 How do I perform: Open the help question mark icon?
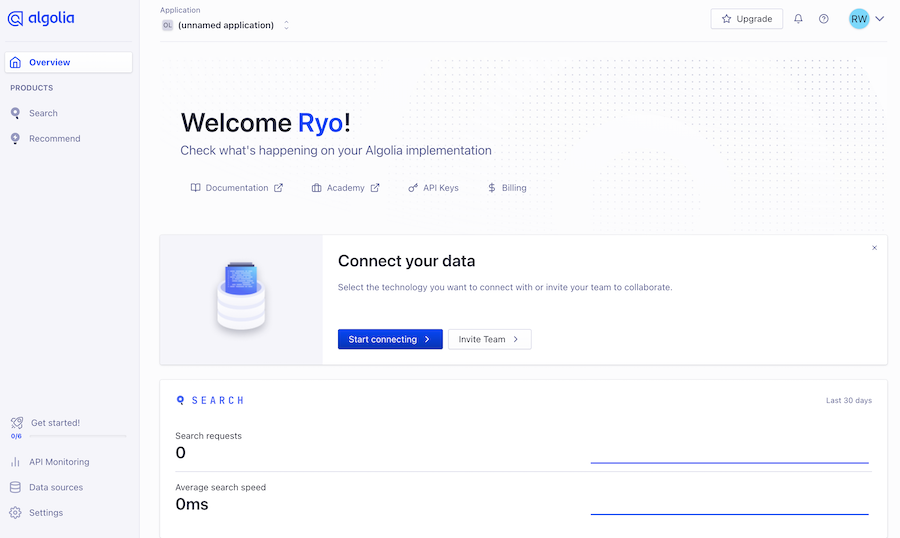click(824, 19)
